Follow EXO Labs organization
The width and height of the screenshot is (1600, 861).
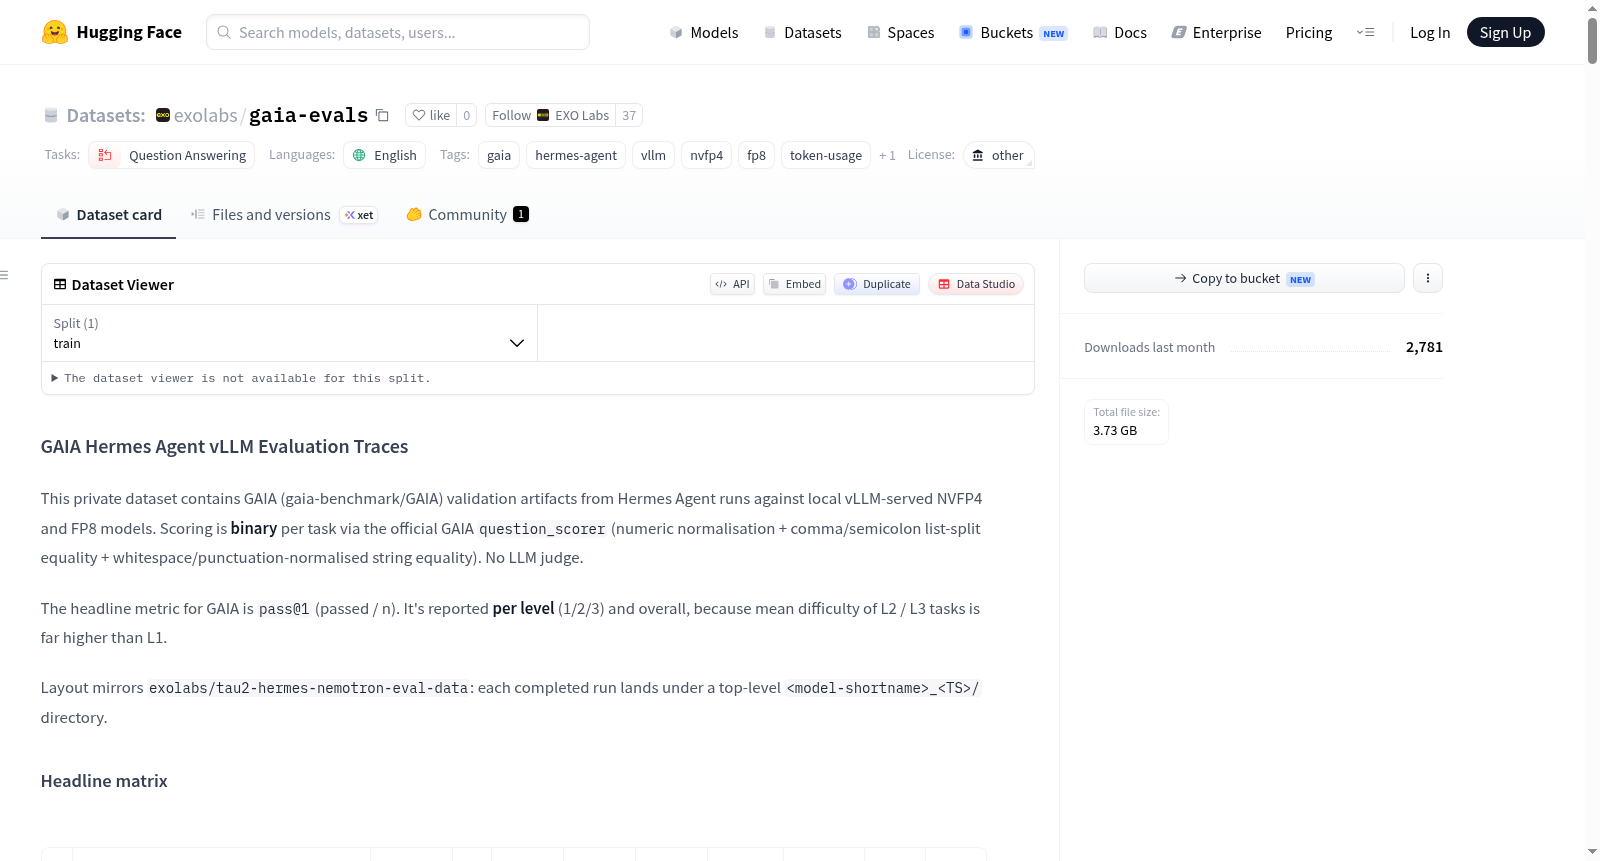pos(550,115)
